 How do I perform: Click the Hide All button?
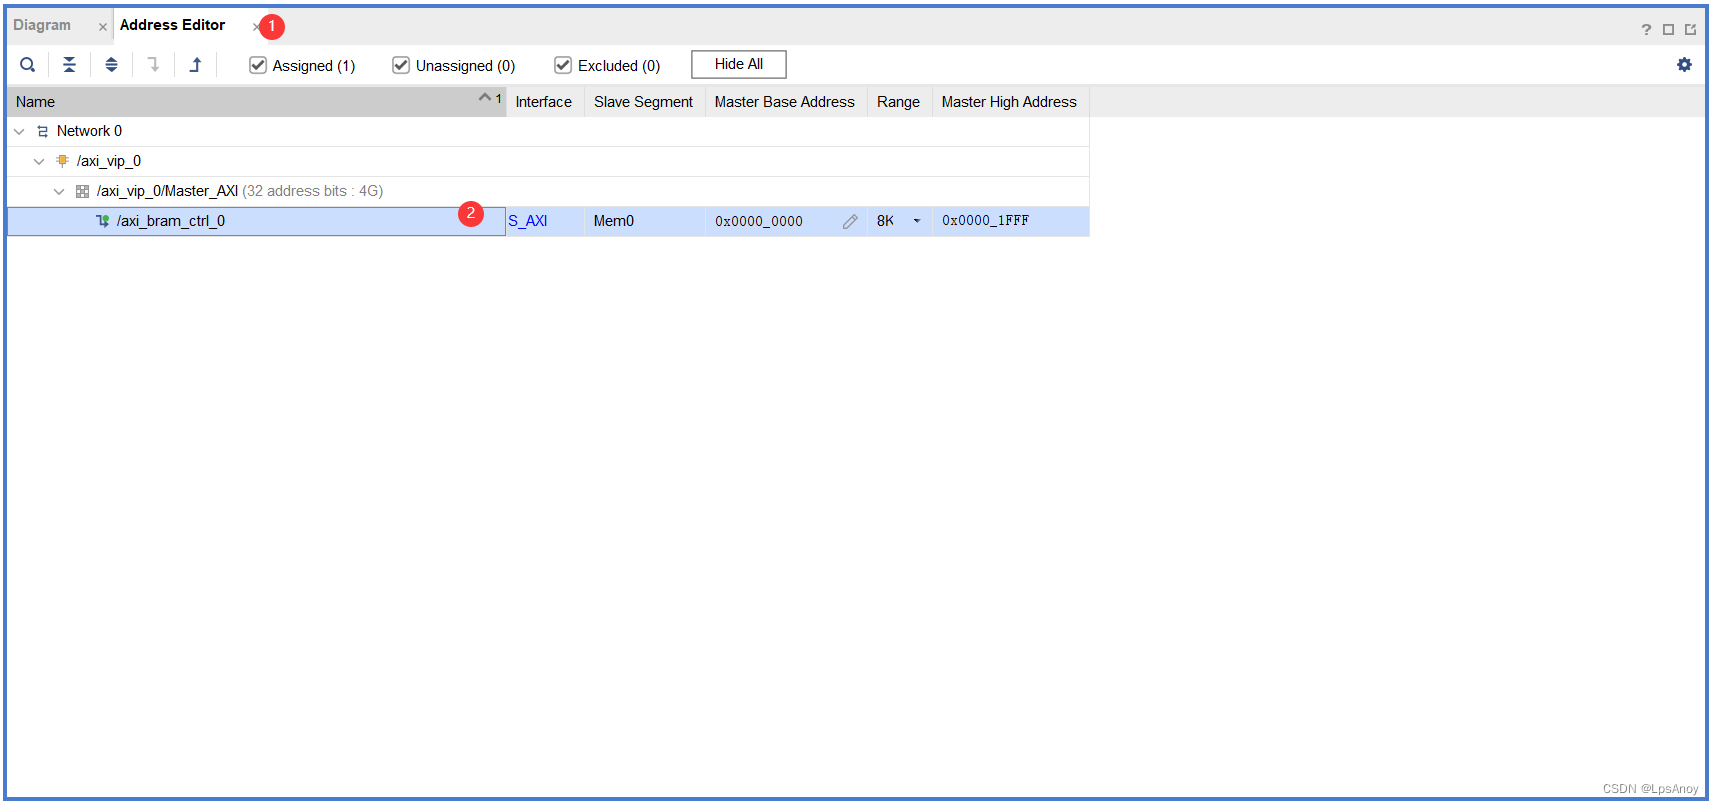739,64
